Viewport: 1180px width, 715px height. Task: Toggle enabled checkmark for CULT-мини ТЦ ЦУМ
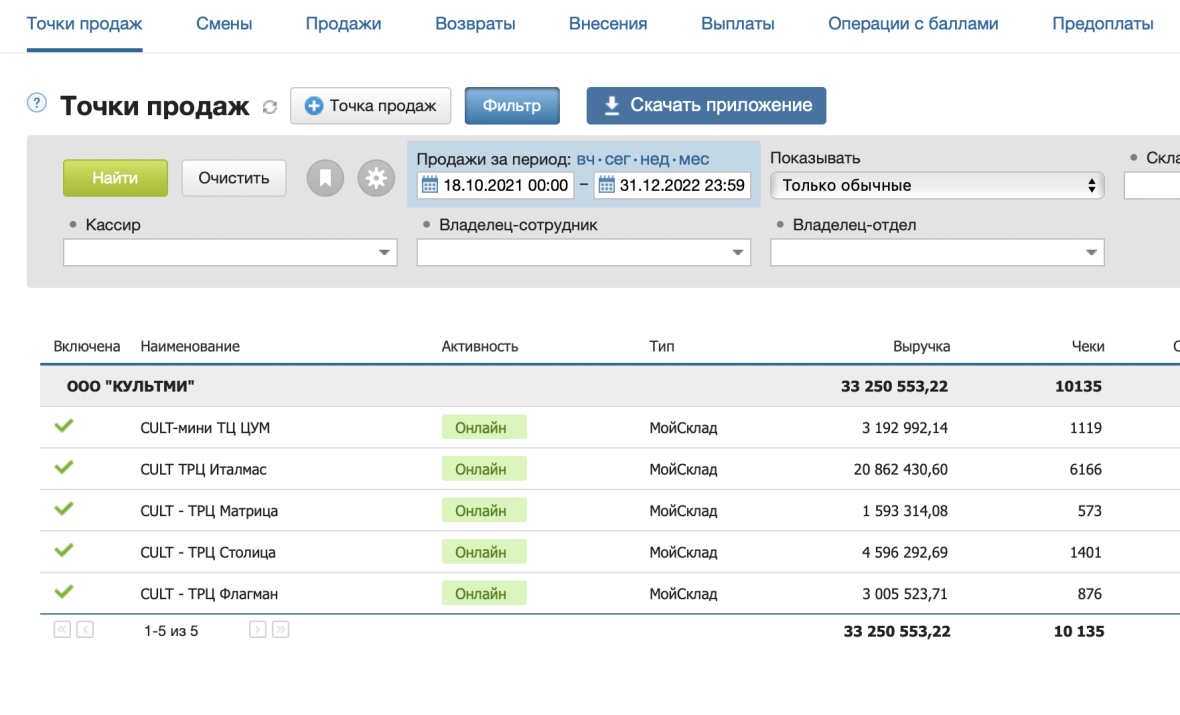pyautogui.click(x=64, y=426)
